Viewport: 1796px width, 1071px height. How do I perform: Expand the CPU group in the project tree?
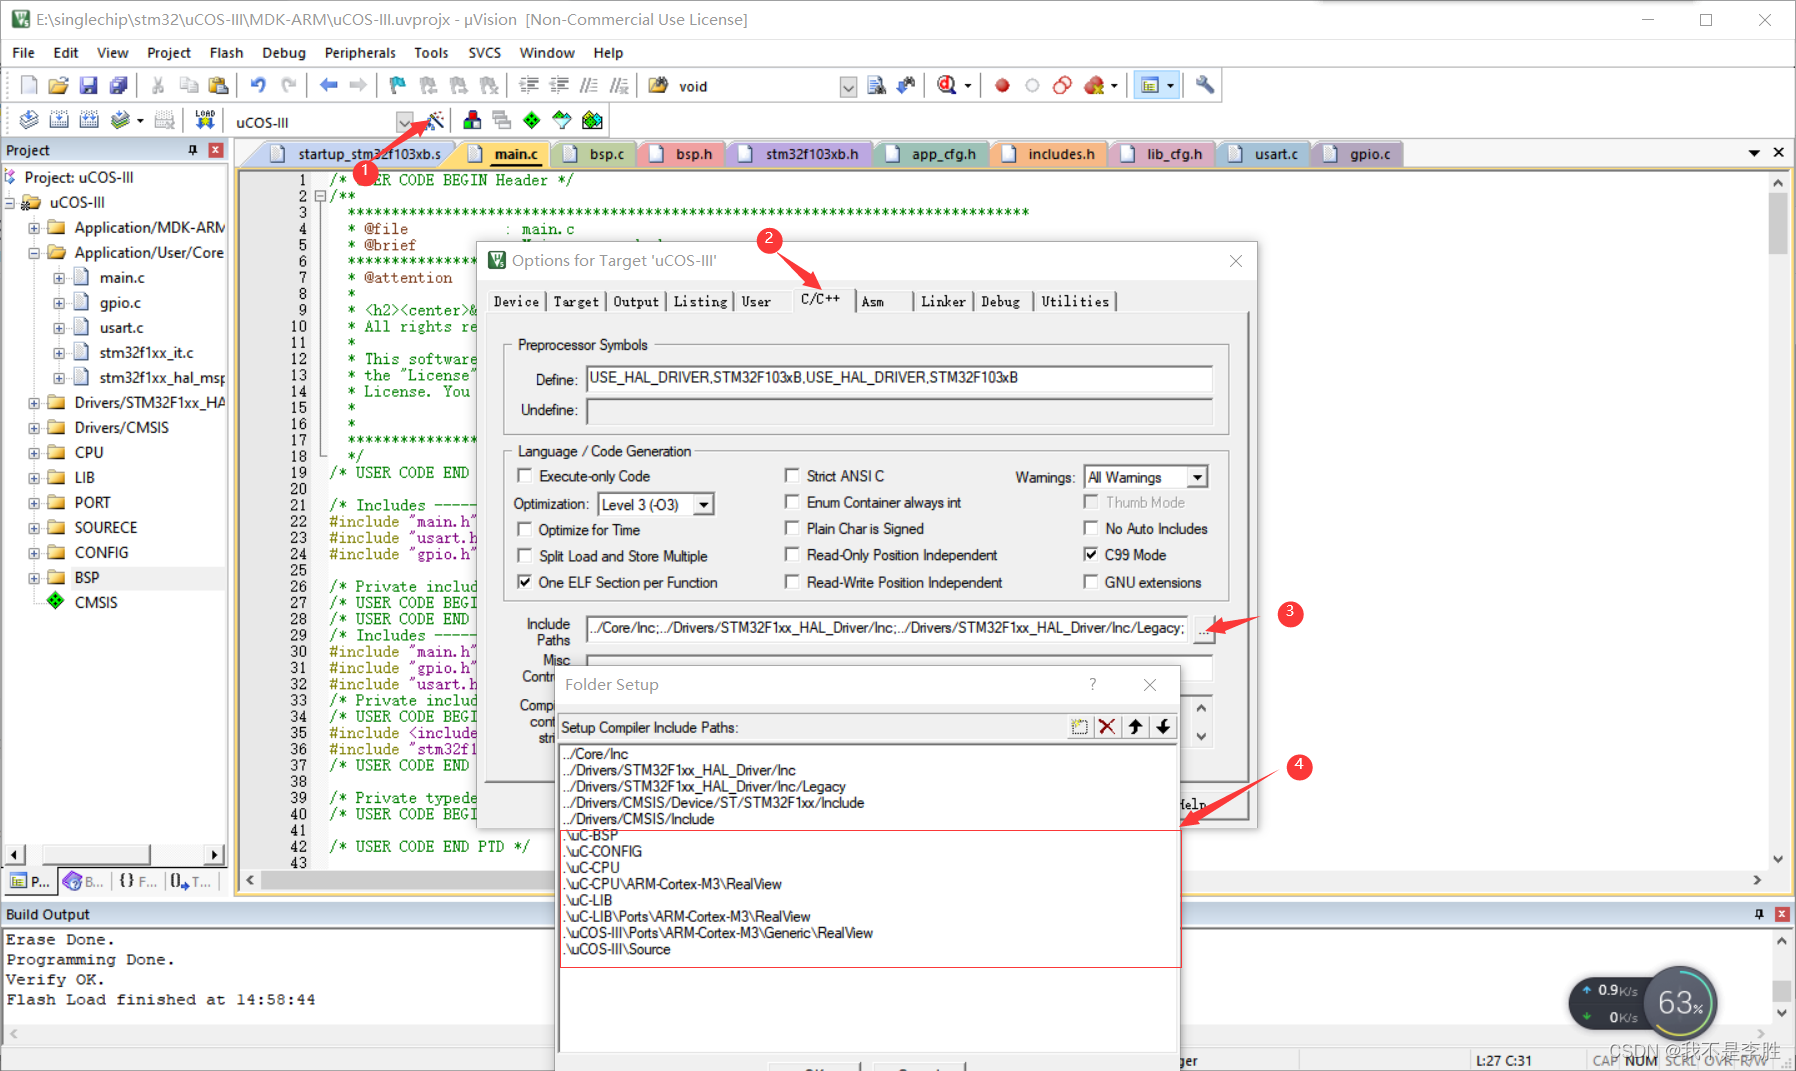(x=34, y=453)
